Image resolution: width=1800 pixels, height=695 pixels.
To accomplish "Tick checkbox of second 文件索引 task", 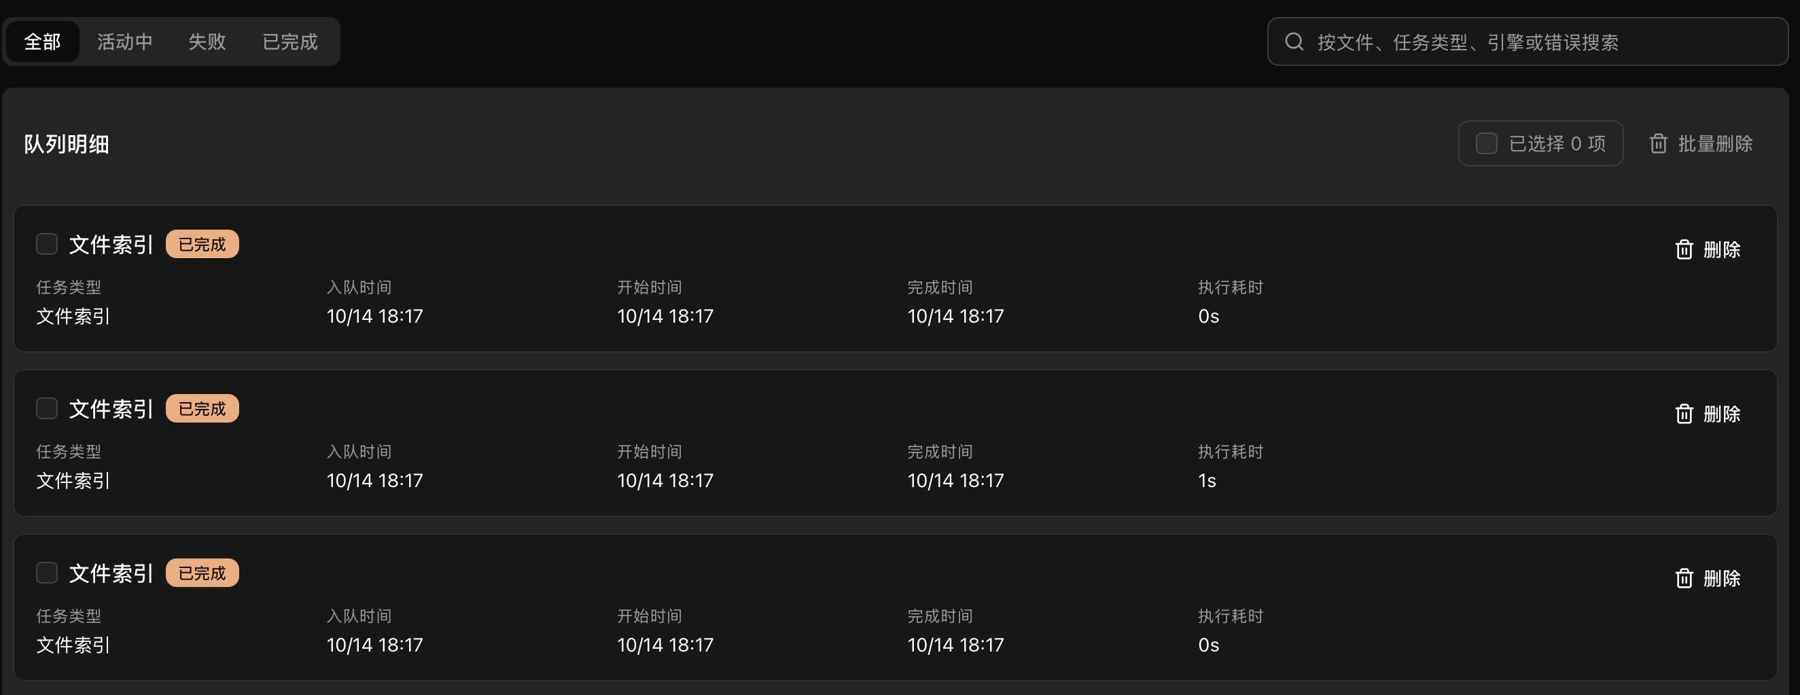I will click(x=47, y=408).
